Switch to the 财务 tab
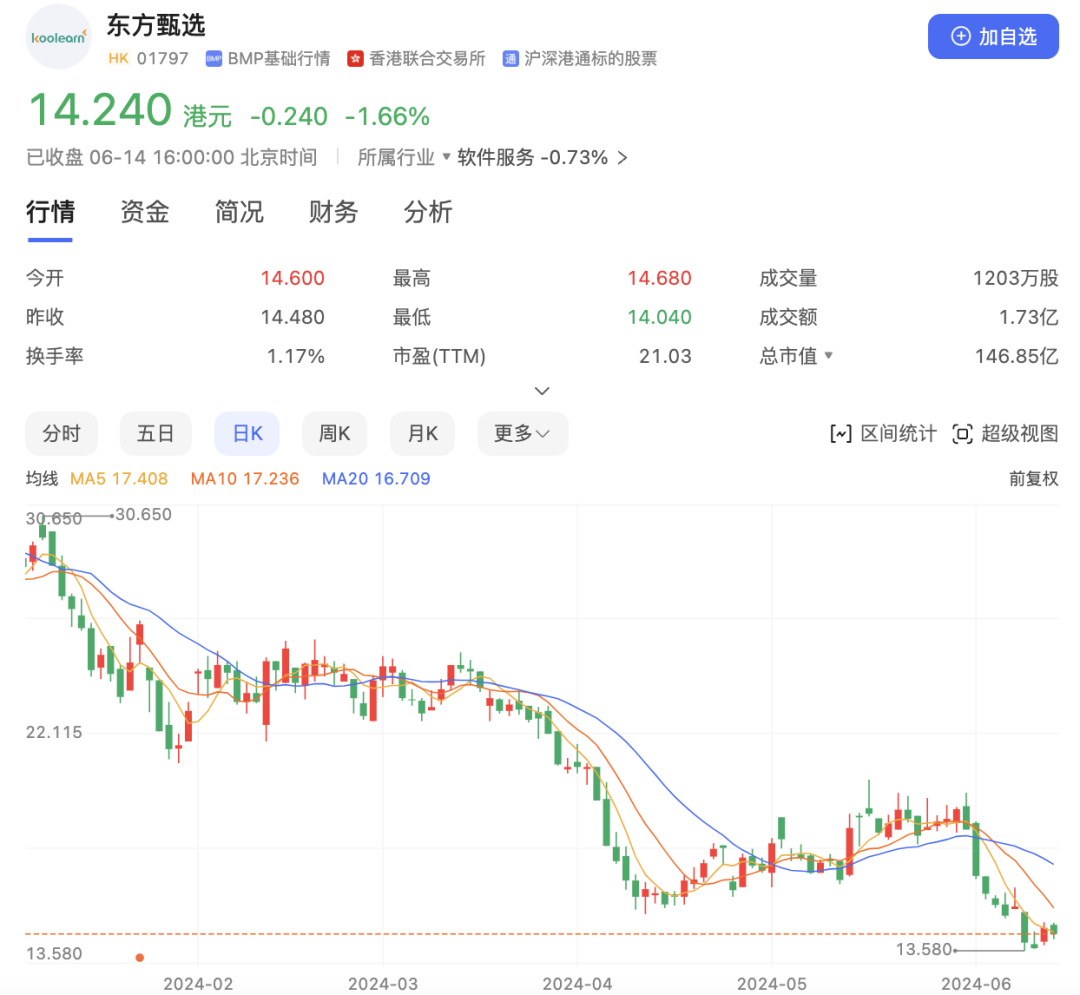 (x=333, y=212)
